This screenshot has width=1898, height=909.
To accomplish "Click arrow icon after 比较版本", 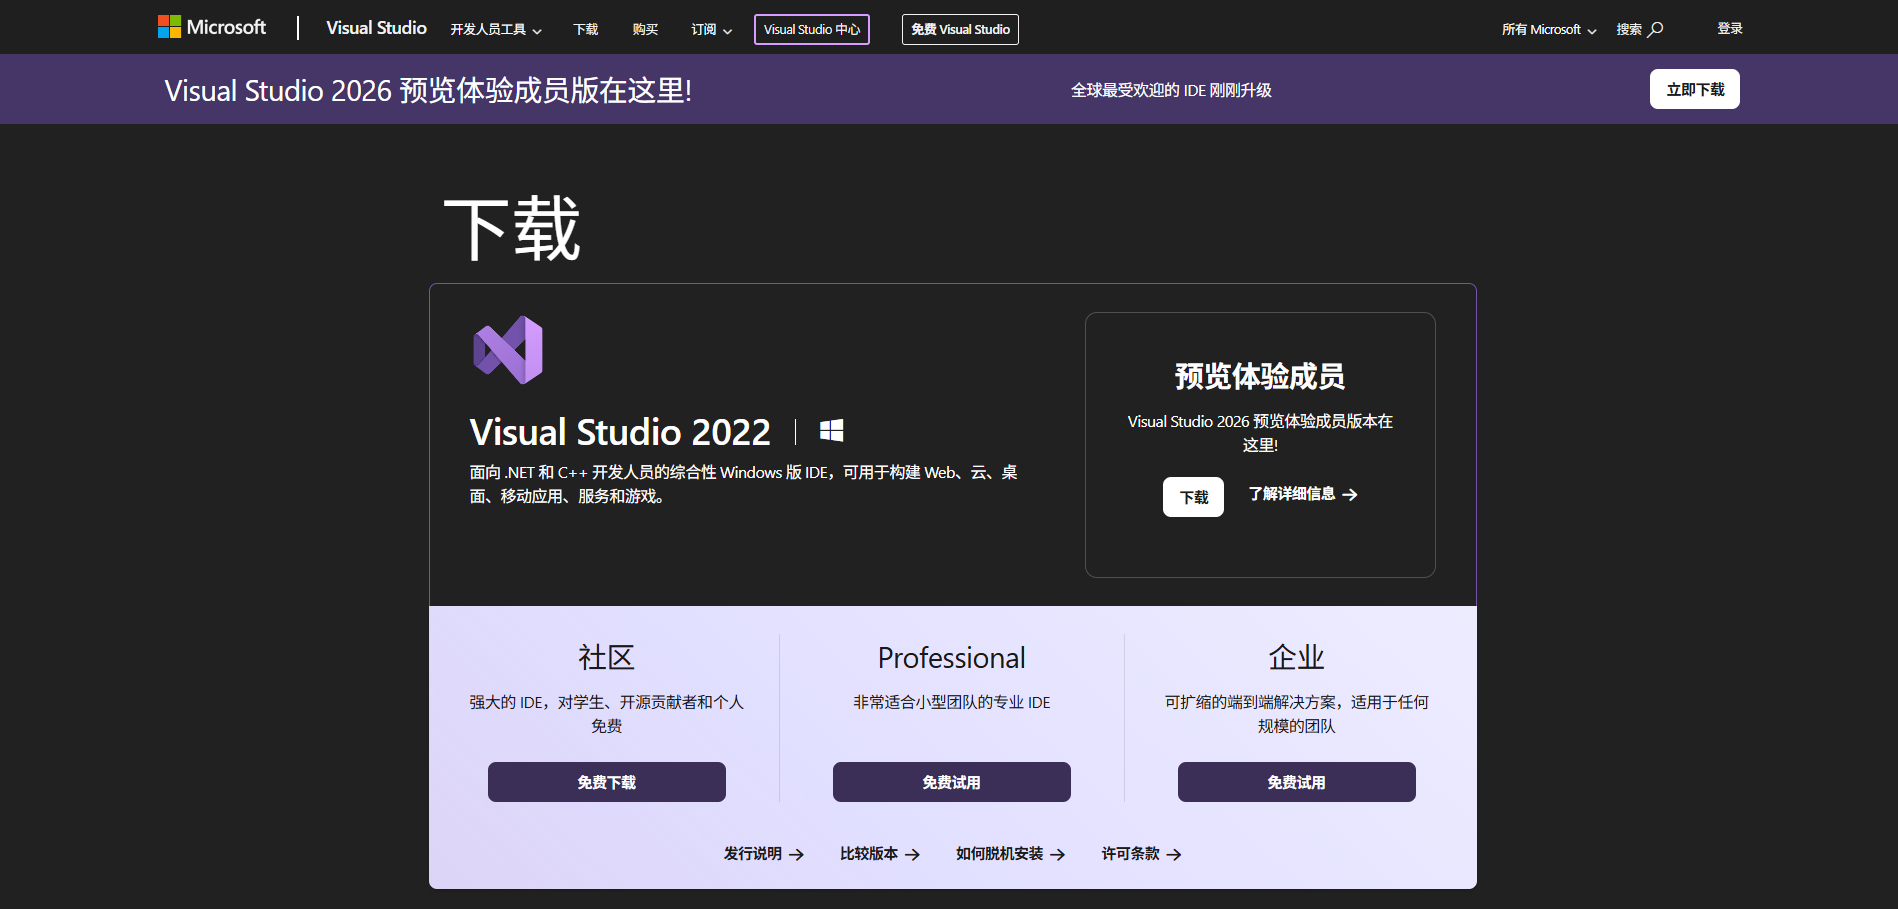I will (912, 855).
